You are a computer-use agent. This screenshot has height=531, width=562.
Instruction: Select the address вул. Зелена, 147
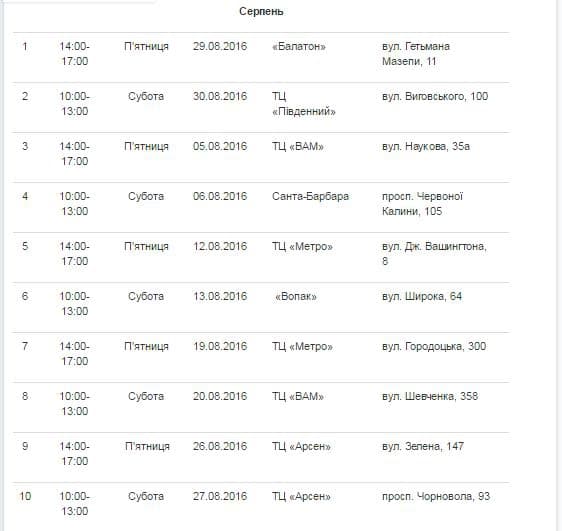coord(423,446)
